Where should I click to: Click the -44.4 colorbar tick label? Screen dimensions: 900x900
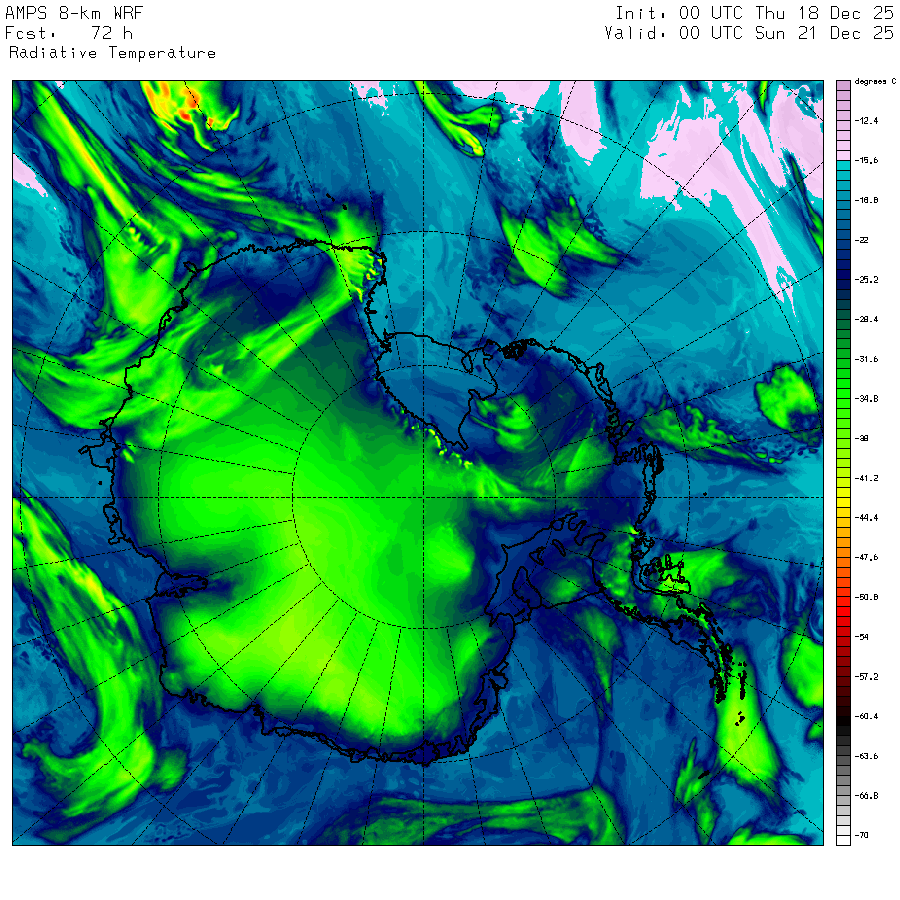[x=866, y=518]
